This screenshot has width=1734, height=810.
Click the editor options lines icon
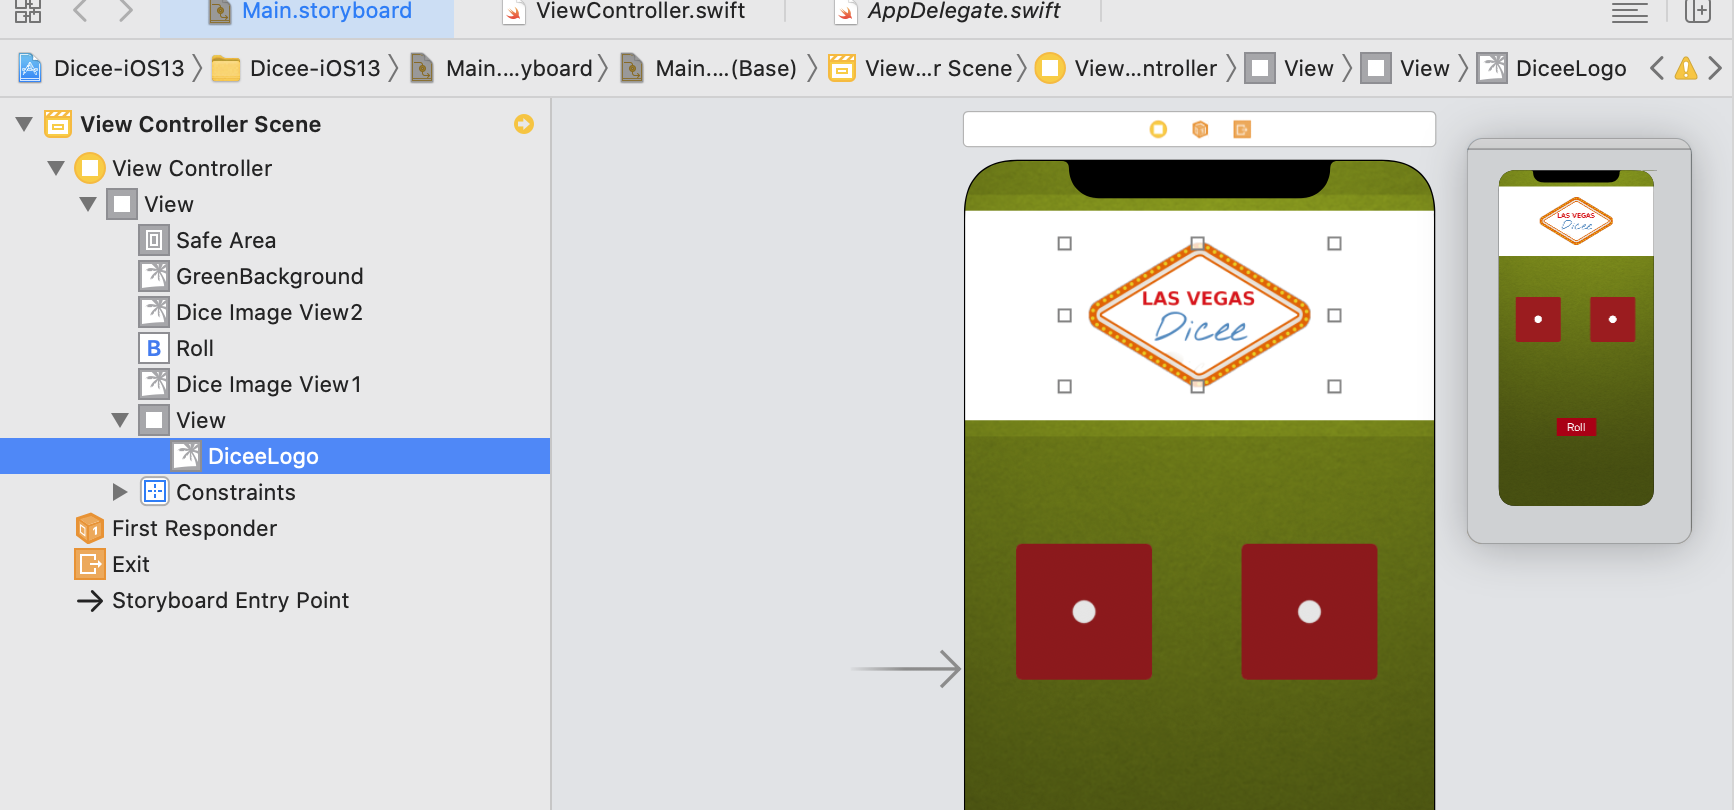coord(1629,12)
